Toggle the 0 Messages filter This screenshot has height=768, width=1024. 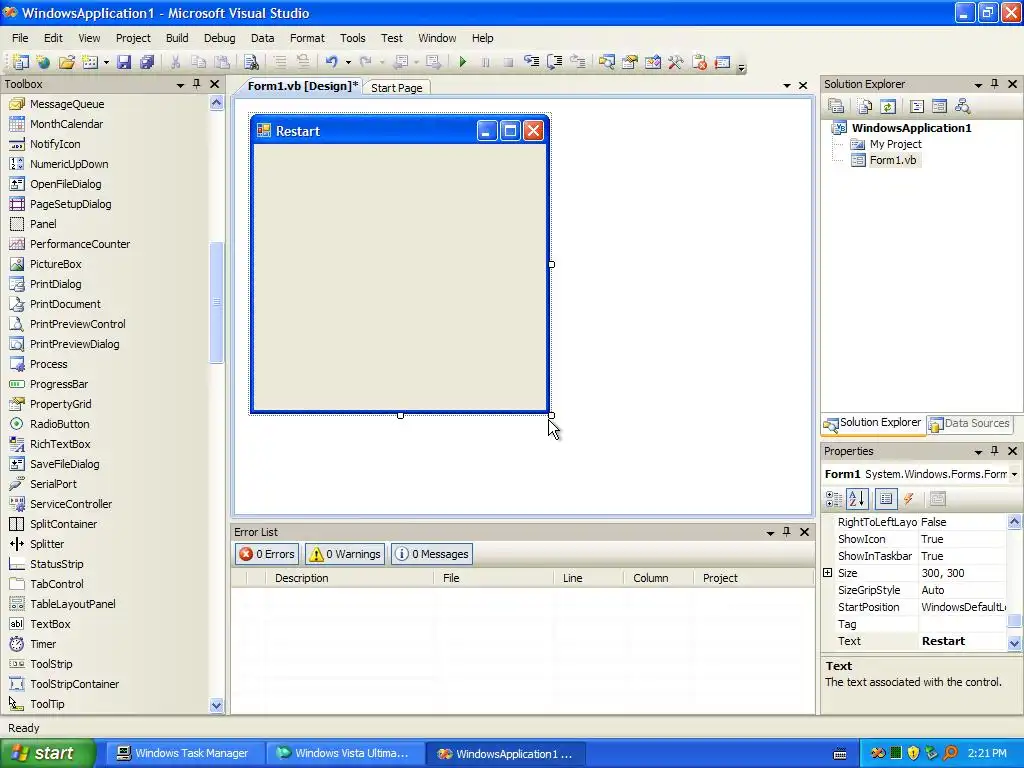click(x=432, y=554)
